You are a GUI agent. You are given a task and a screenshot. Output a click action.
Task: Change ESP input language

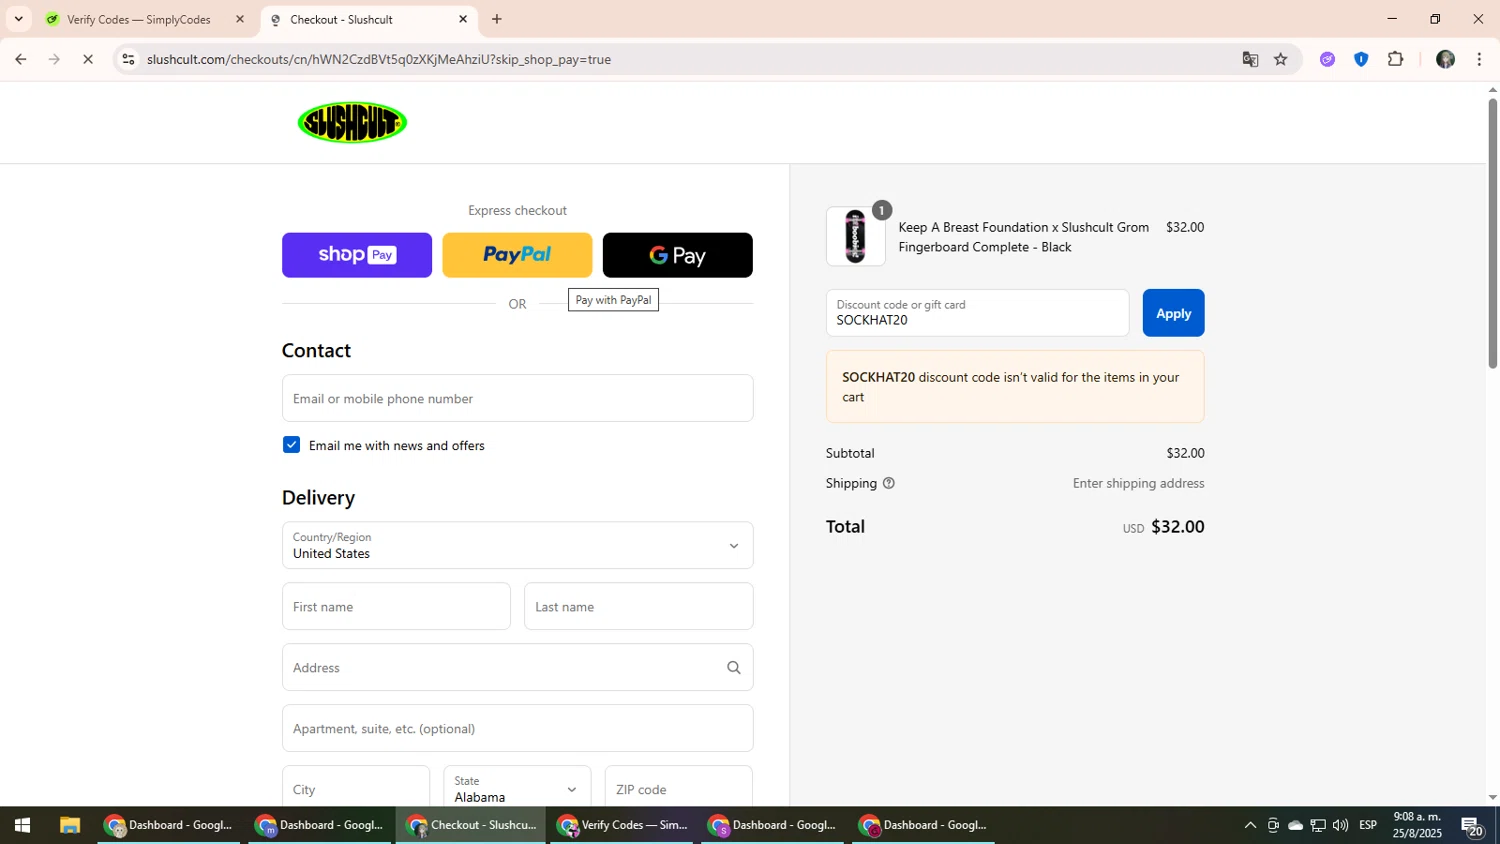(x=1368, y=825)
